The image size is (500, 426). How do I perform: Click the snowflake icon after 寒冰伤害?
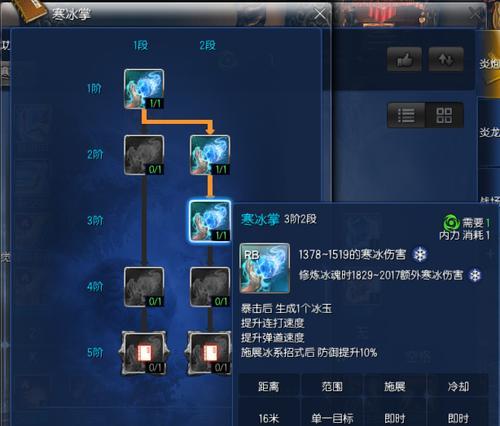pyautogui.click(x=420, y=255)
